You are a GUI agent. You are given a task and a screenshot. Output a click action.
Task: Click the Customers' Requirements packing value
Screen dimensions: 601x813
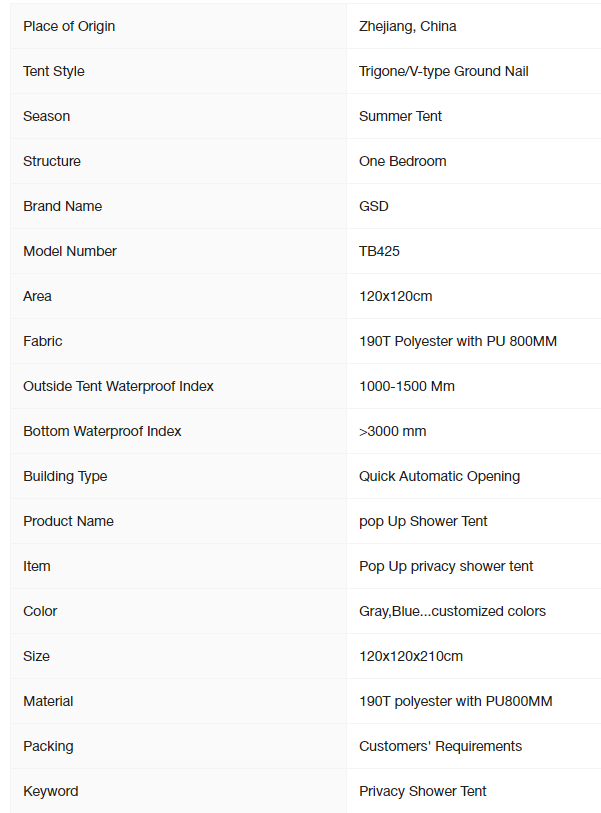(440, 746)
